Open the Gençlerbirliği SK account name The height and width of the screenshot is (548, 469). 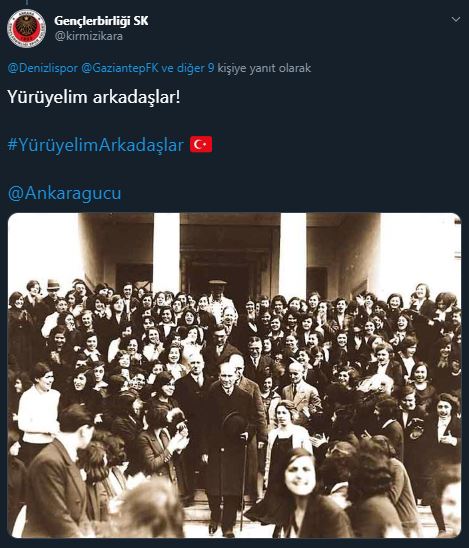click(x=101, y=21)
